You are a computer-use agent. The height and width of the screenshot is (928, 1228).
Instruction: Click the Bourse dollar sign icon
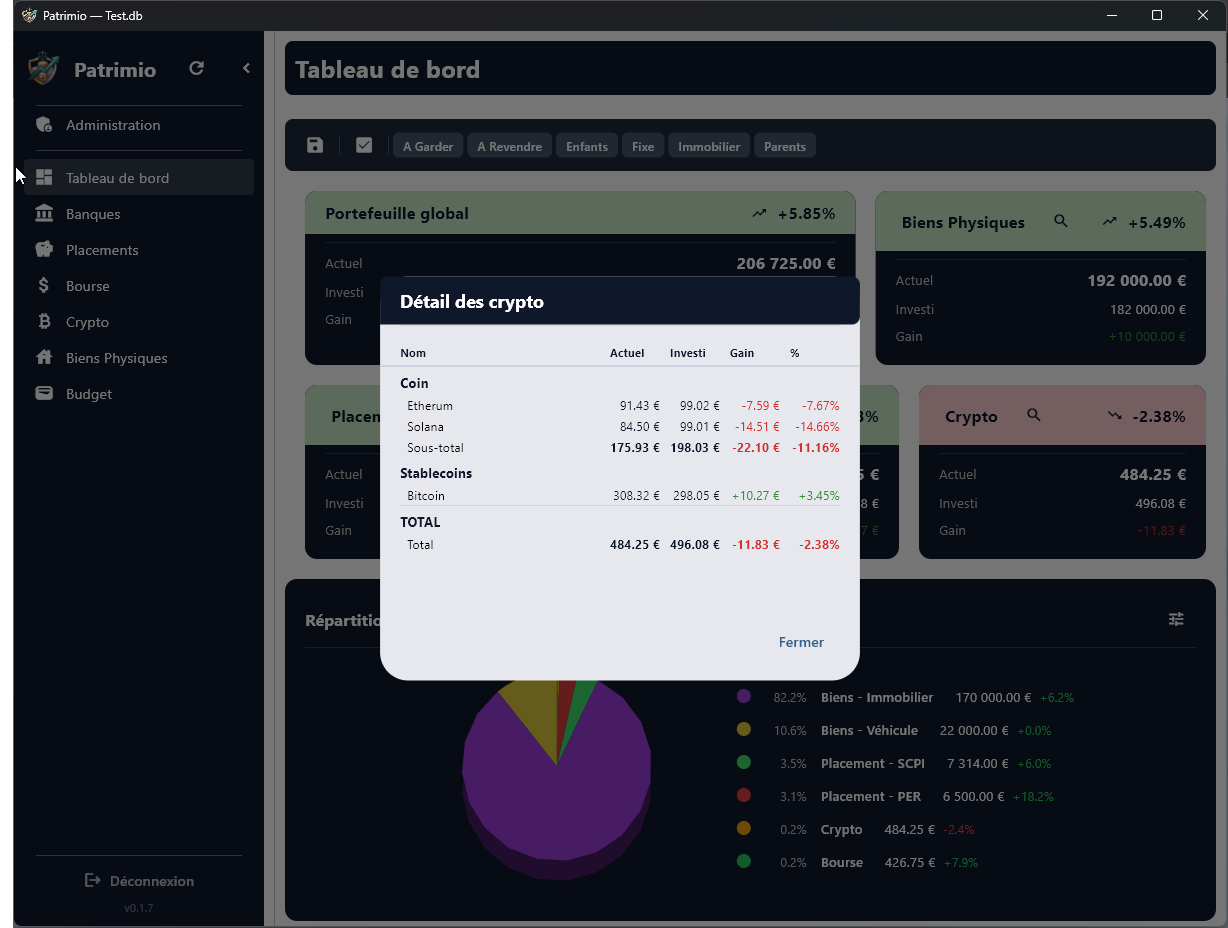pos(44,285)
